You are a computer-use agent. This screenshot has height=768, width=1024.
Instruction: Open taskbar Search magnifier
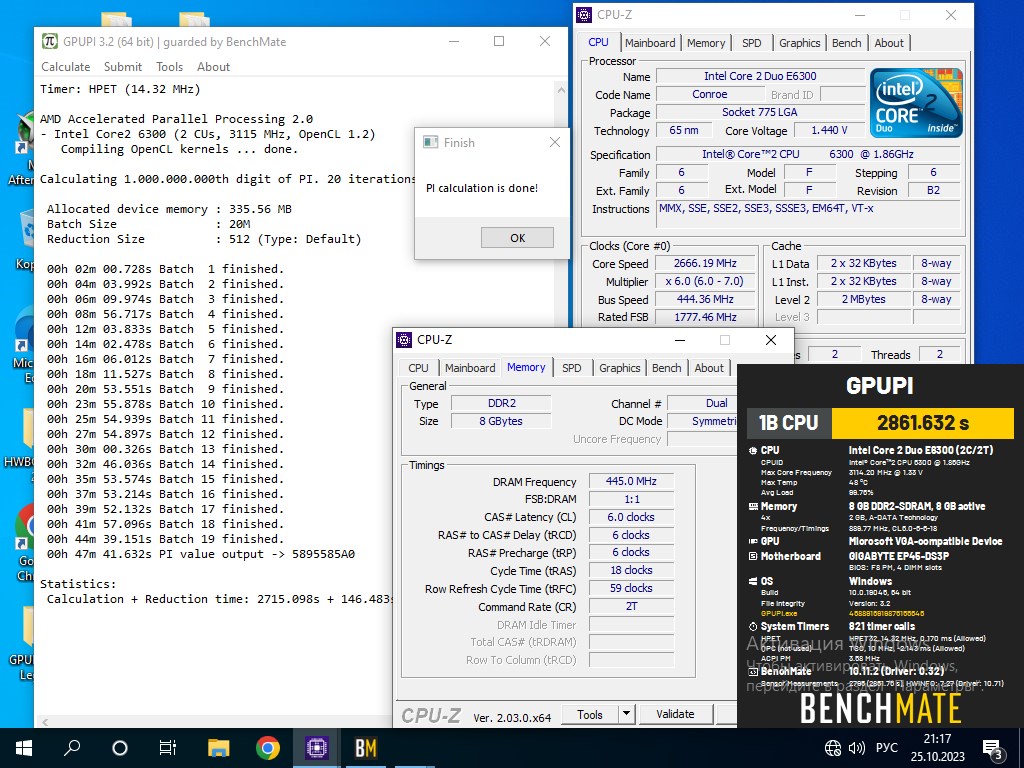pyautogui.click(x=72, y=748)
